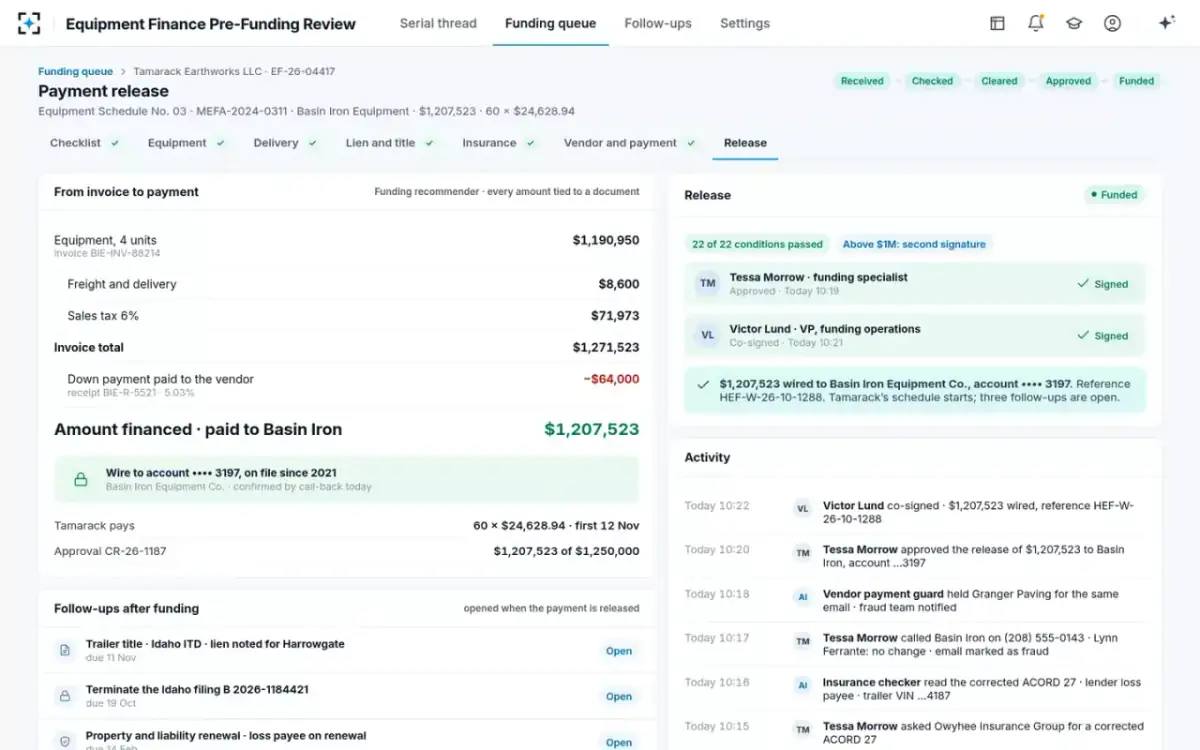Select the Release sub-tab
The height and width of the screenshot is (750, 1200).
coord(745,143)
